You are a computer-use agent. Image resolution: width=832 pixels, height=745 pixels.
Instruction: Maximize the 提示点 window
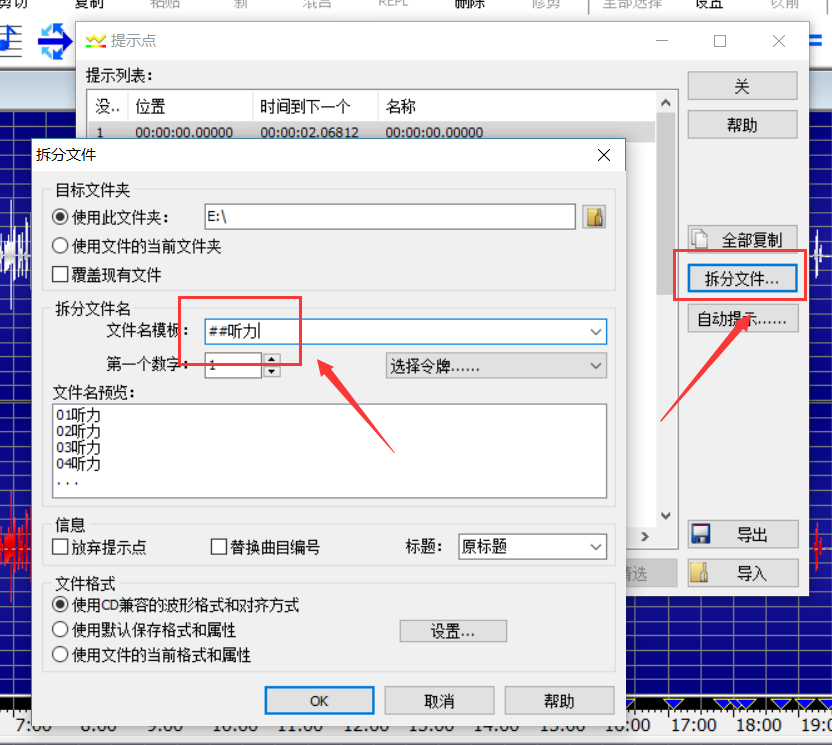click(x=720, y=41)
